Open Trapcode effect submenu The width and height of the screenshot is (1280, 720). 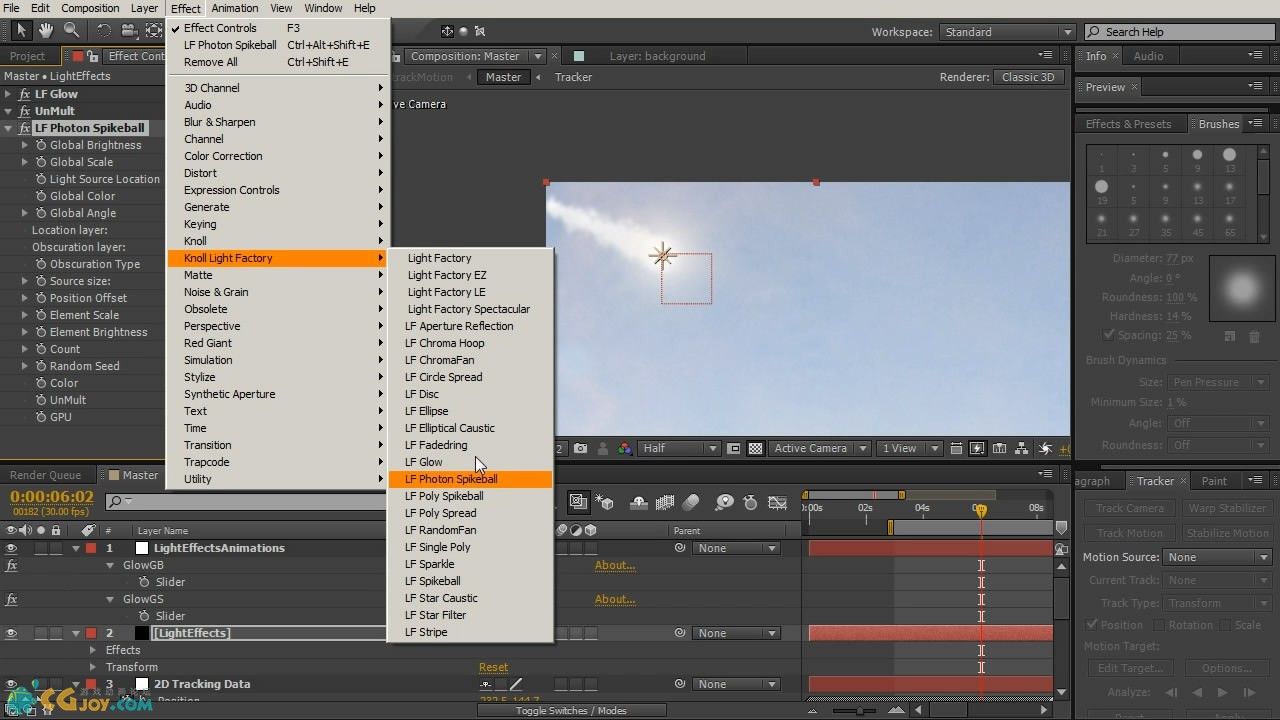[278, 462]
